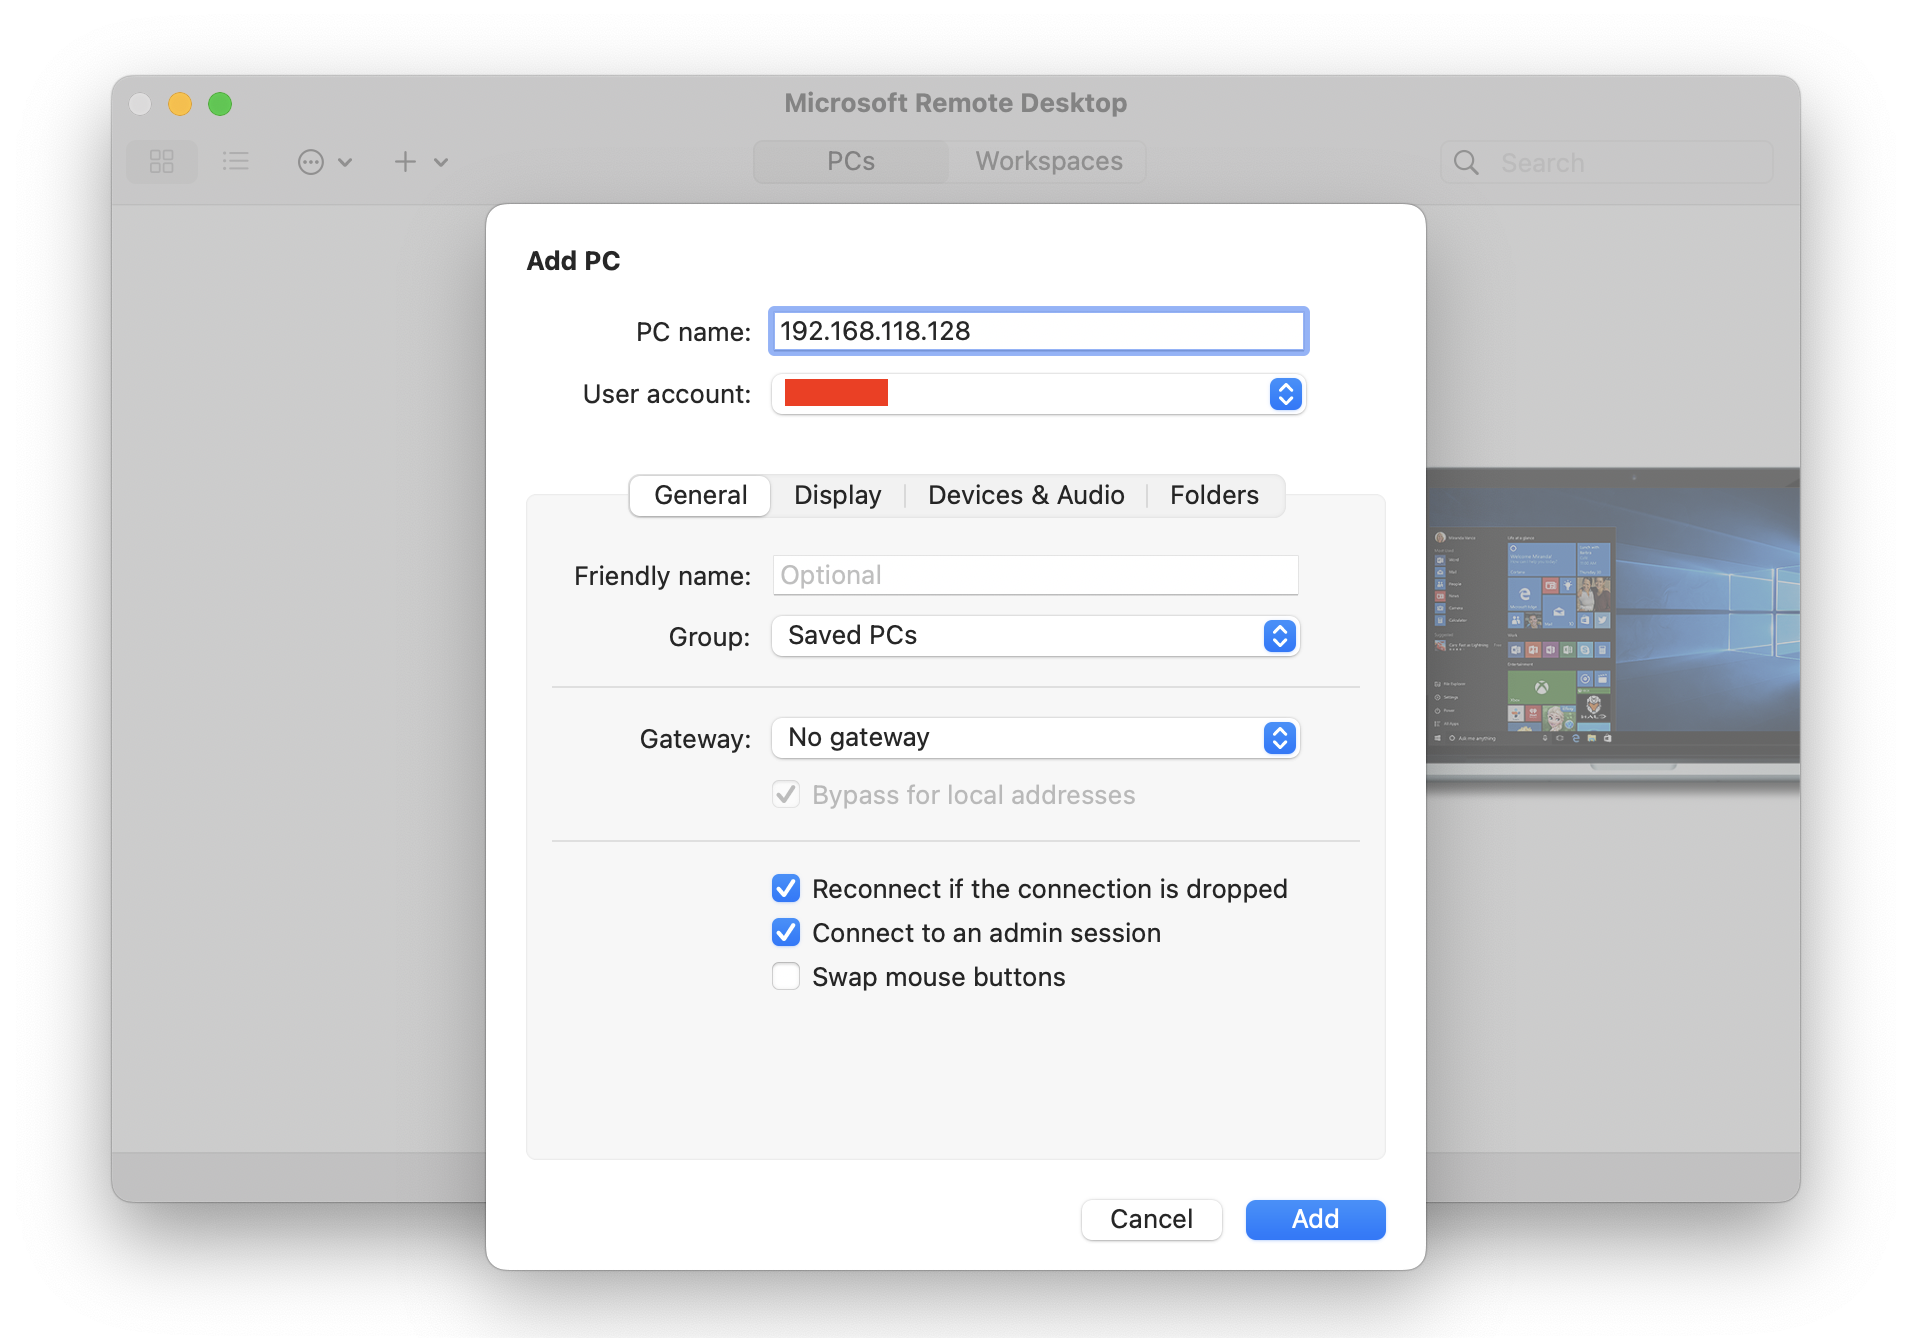This screenshot has height=1338, width=1912.
Task: Click the search magnifier icon
Action: (1466, 163)
